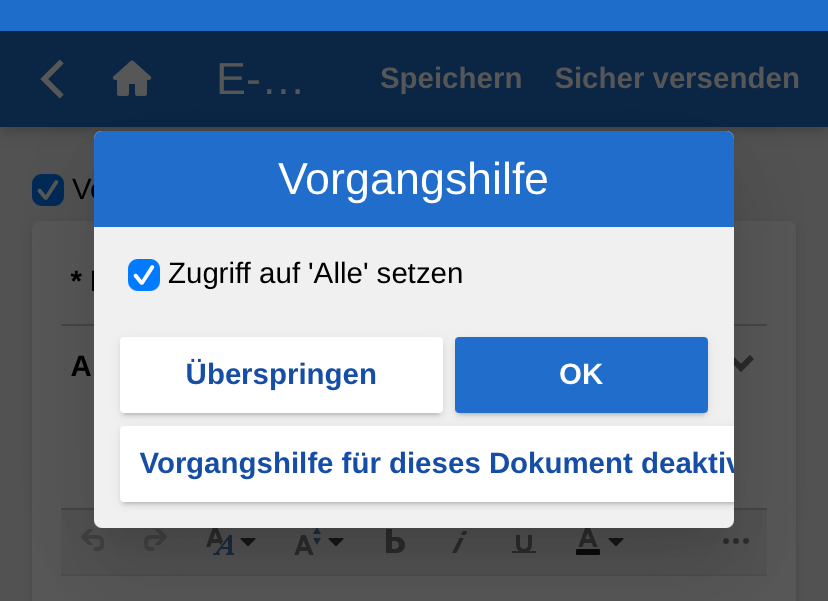
Task: Click Speichern in the header
Action: pos(451,79)
